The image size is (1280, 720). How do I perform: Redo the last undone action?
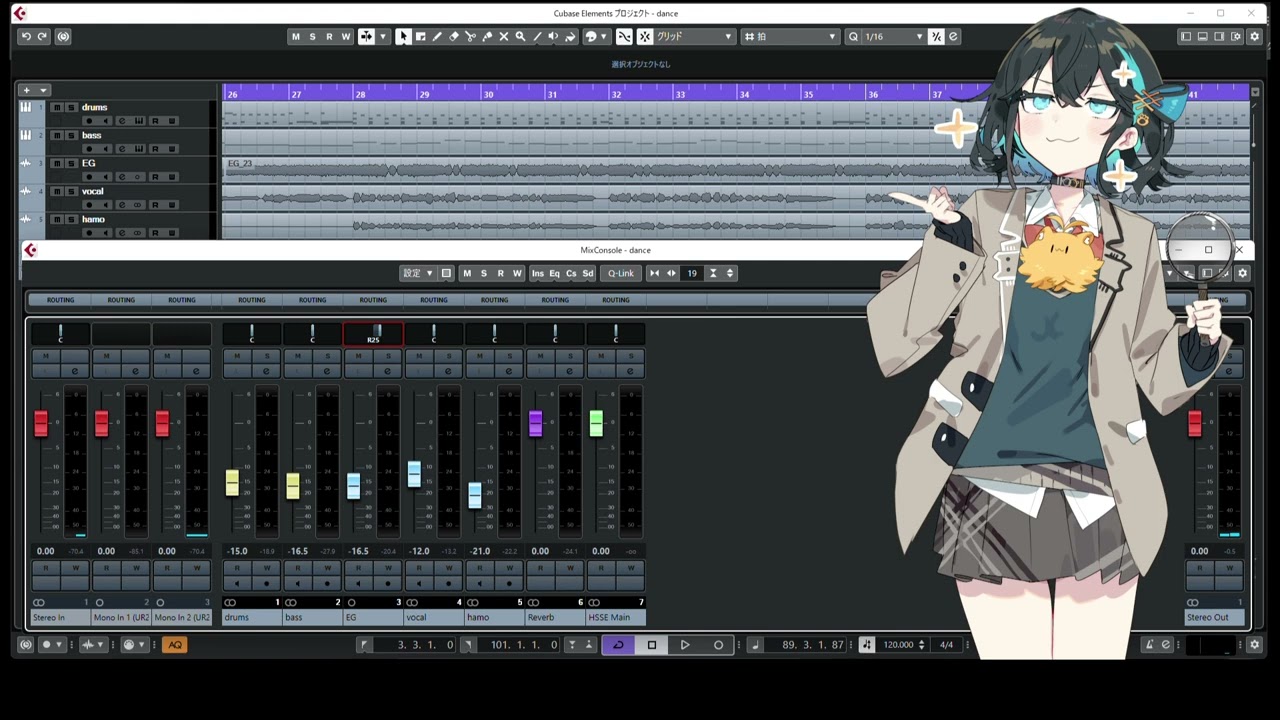(42, 36)
